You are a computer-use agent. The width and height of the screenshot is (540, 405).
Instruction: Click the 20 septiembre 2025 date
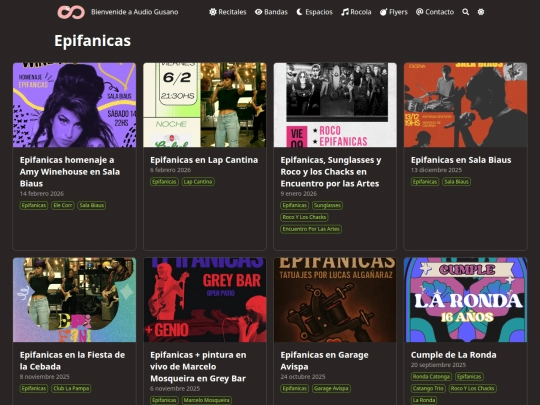pos(438,365)
